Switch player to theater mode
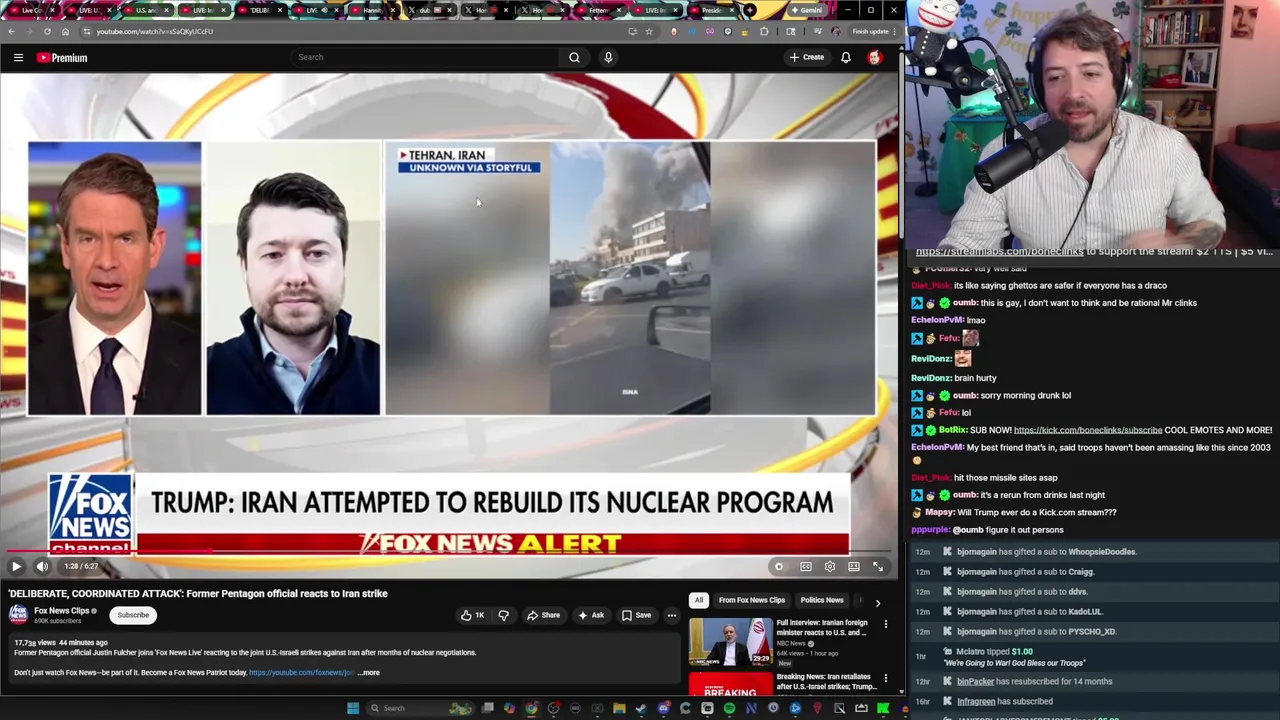 point(854,566)
